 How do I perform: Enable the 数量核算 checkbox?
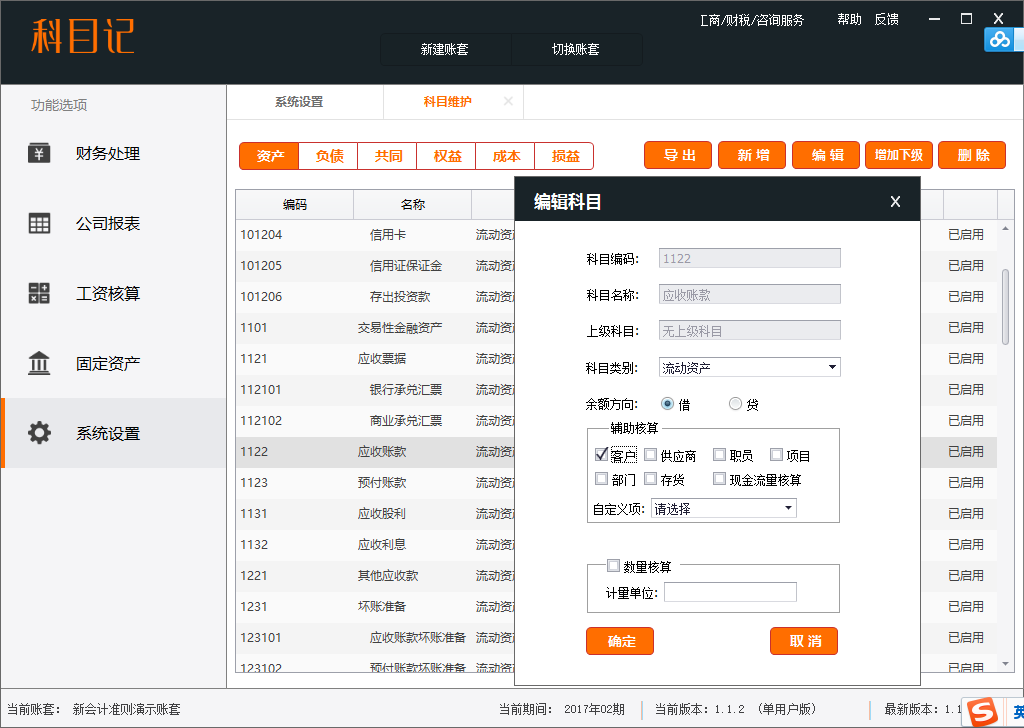pos(613,566)
